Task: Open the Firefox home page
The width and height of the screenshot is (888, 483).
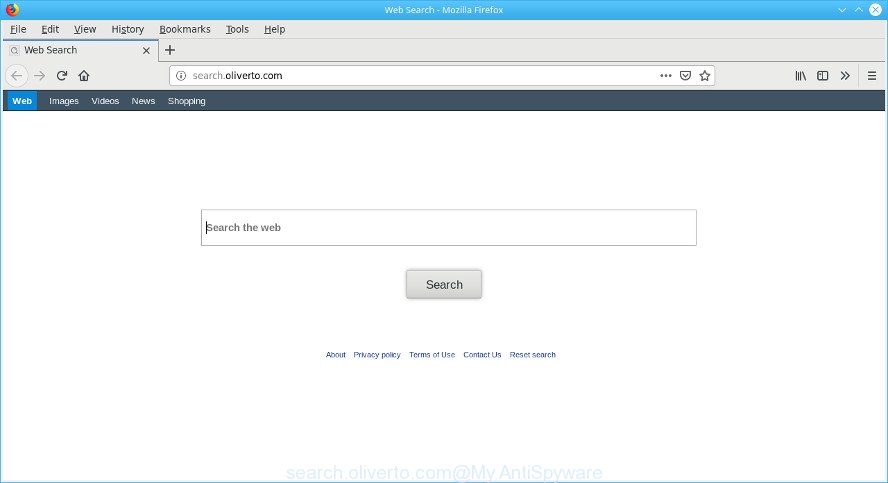Action: pos(84,75)
